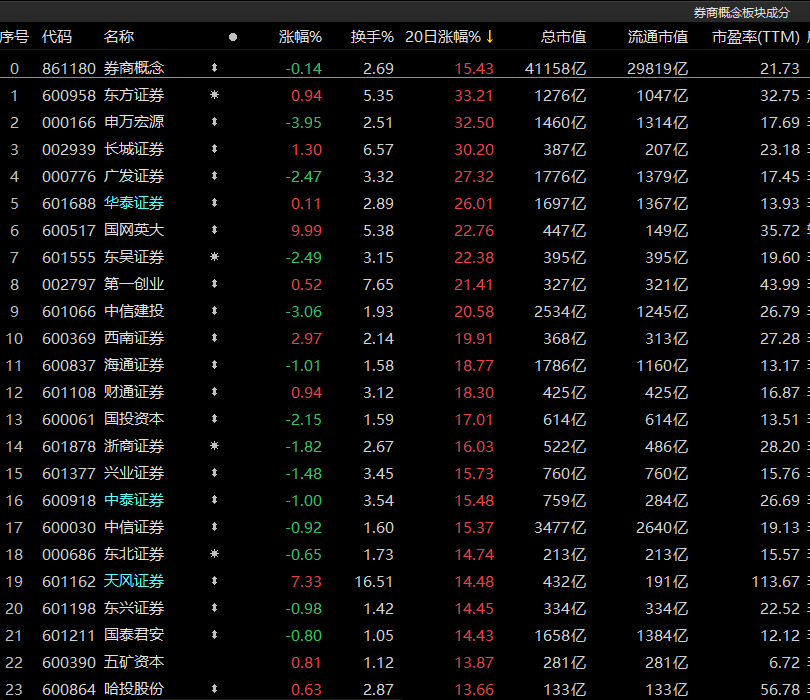The image size is (810, 700).
Task: Select stock name 国网英大
Action: point(134,230)
